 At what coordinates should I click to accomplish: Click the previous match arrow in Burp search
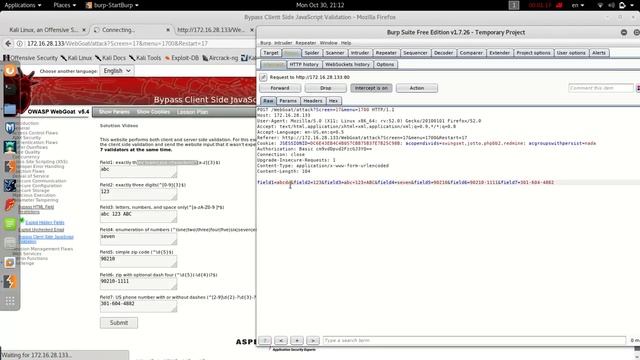click(281, 340)
